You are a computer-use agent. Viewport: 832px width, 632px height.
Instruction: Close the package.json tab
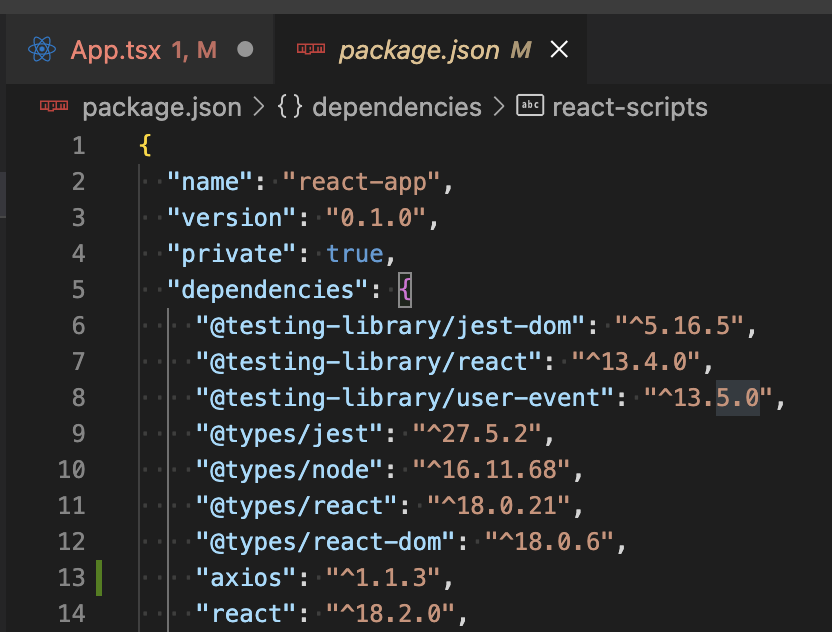pyautogui.click(x=559, y=49)
